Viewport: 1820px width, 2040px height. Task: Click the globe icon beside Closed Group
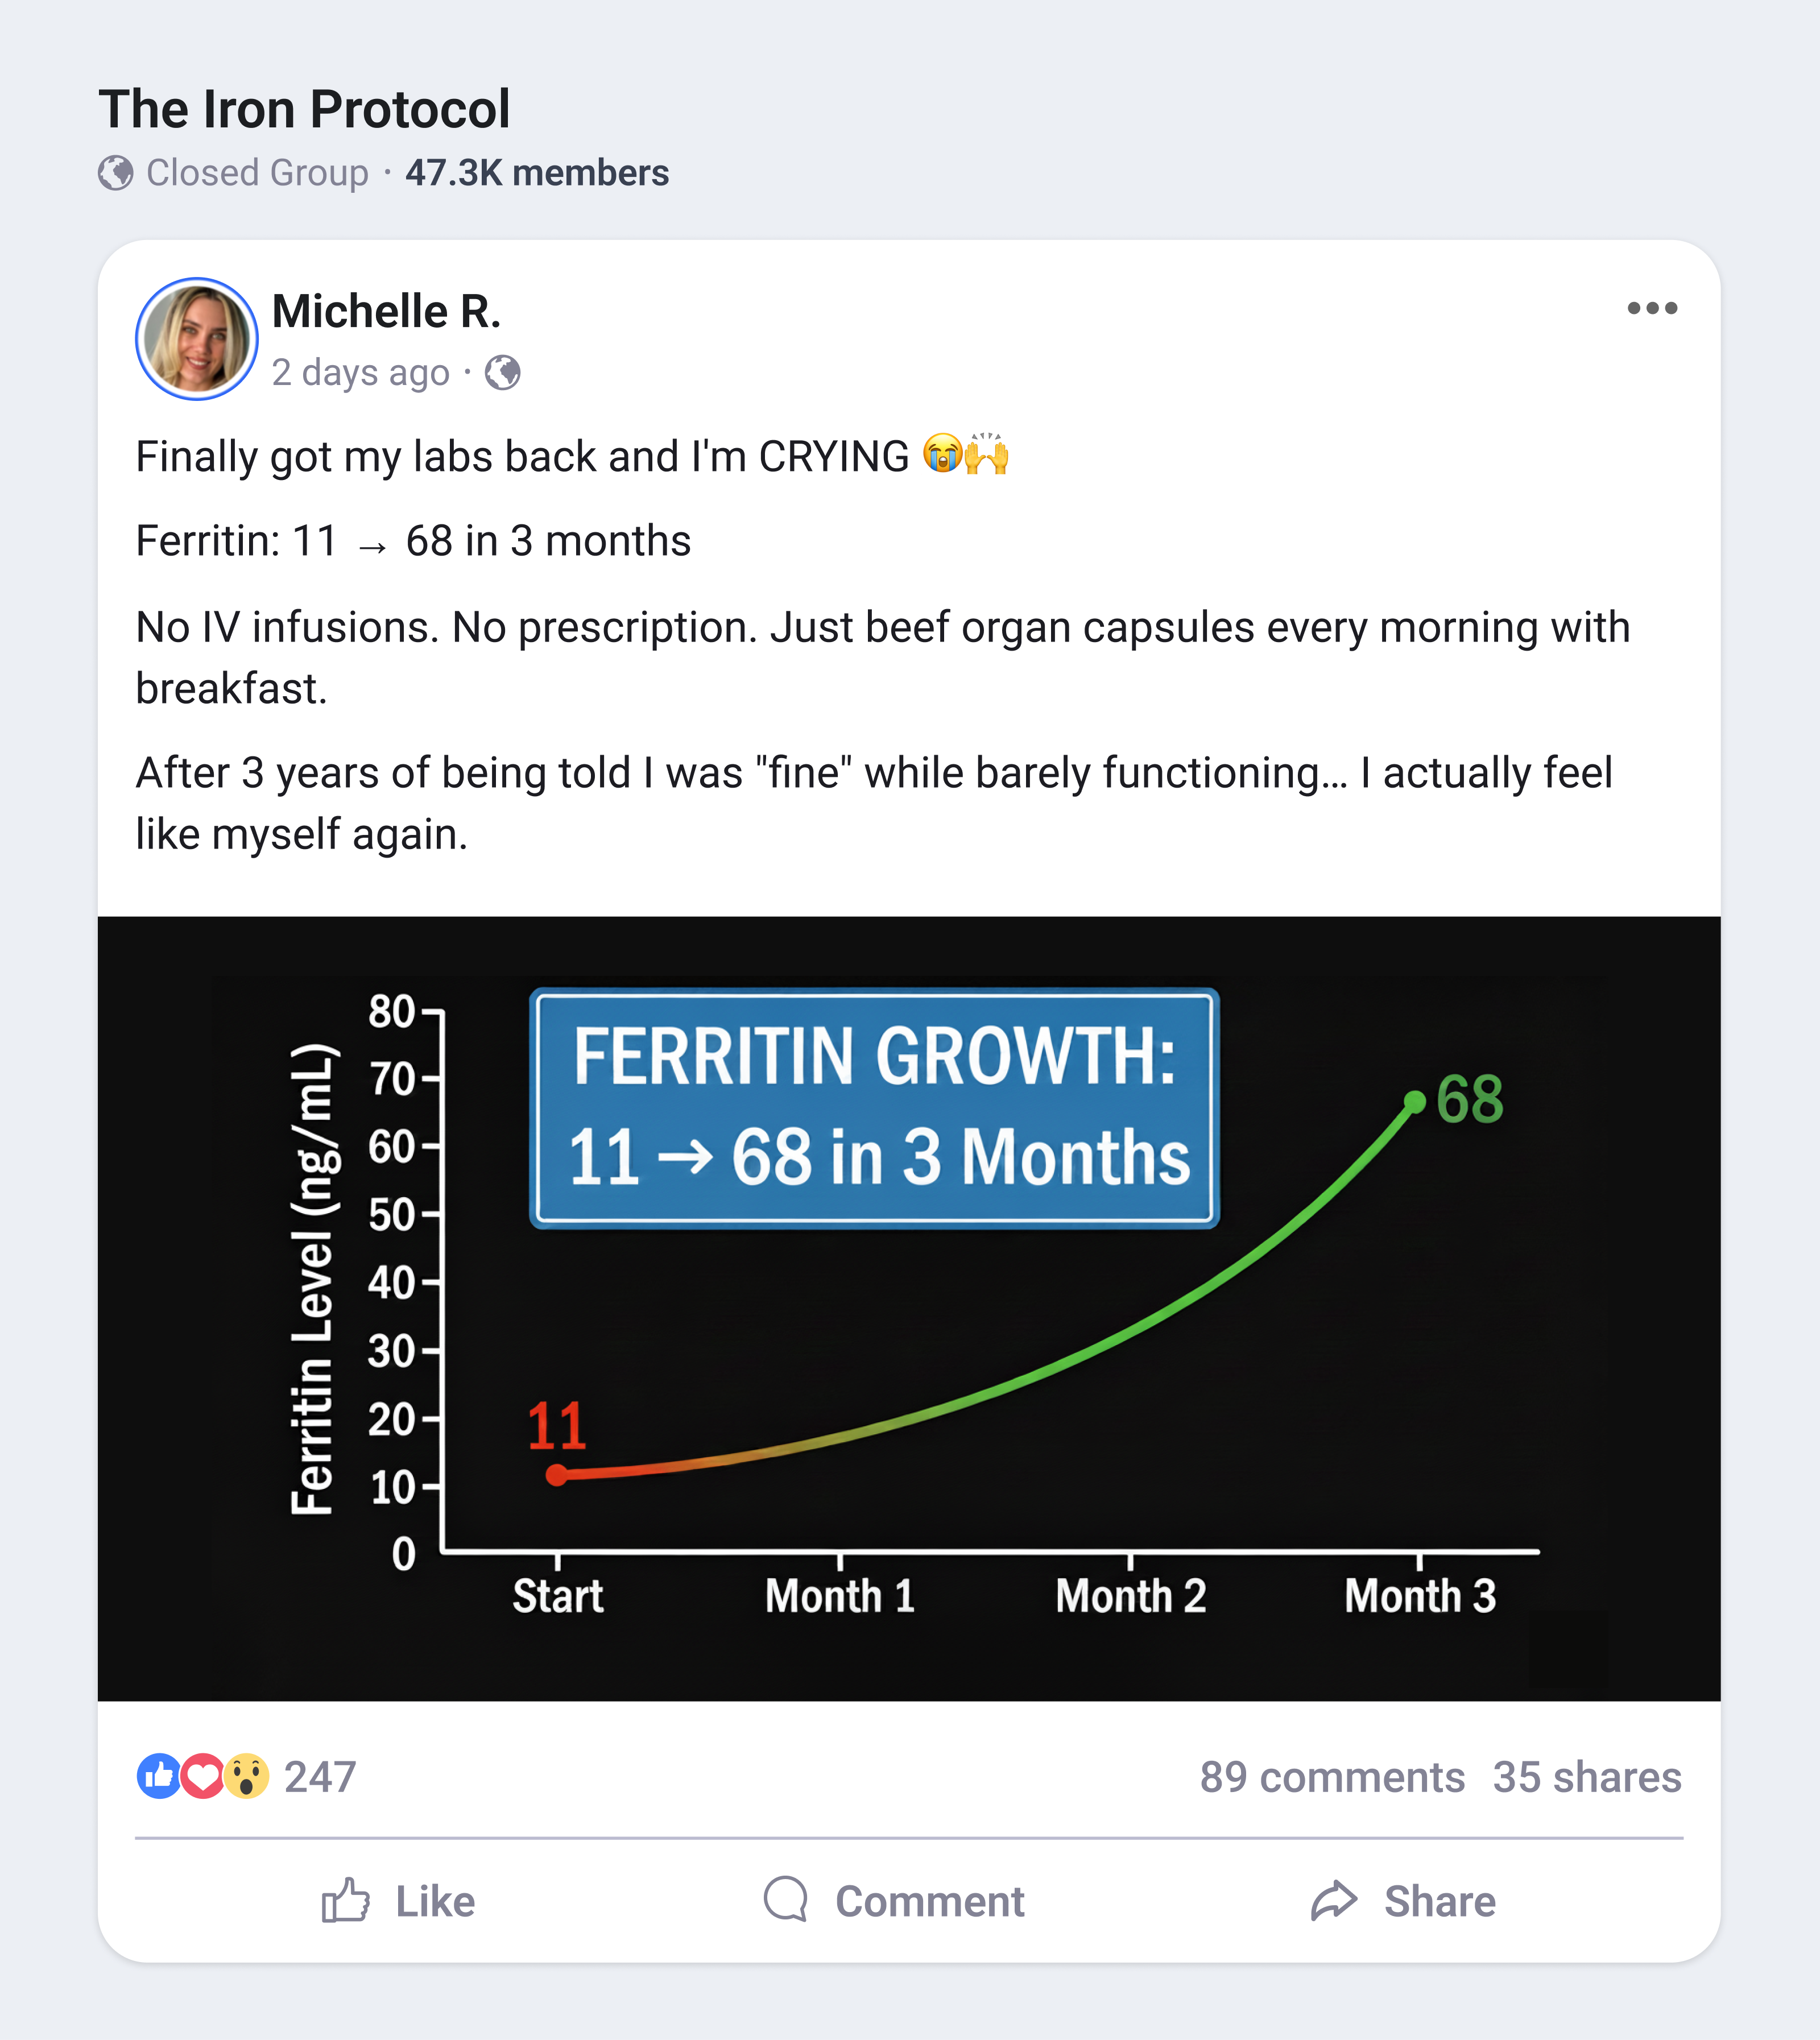(116, 173)
